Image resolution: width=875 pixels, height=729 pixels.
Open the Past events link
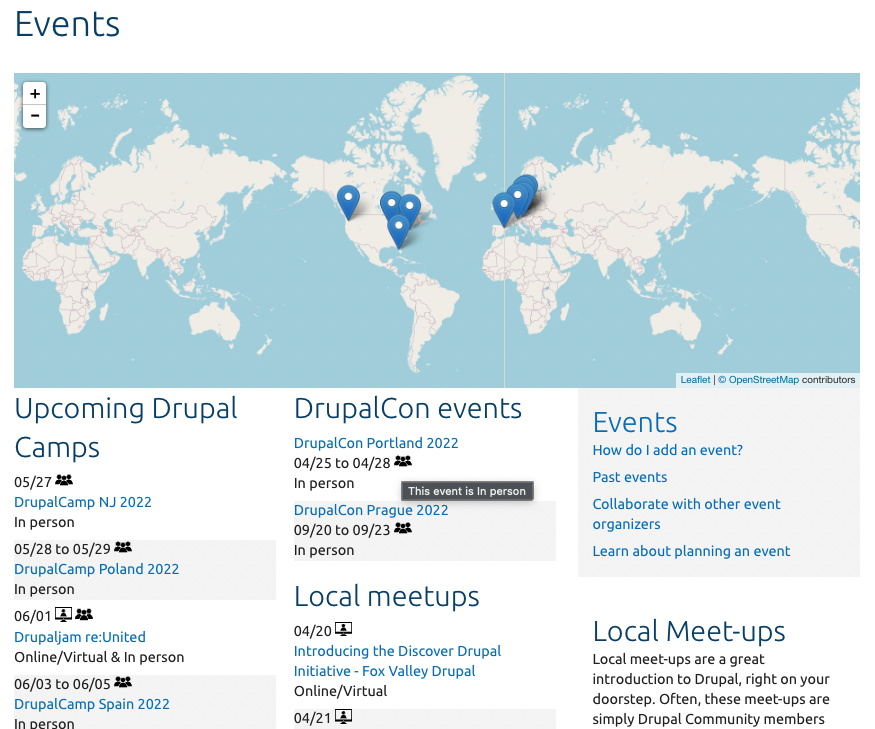click(x=629, y=477)
